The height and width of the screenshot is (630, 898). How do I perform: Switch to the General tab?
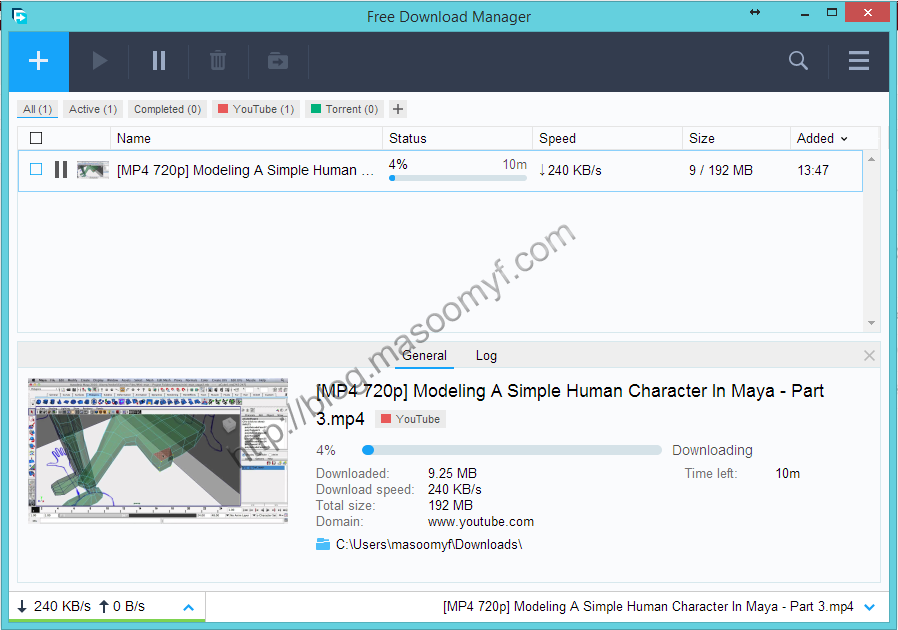coord(424,356)
